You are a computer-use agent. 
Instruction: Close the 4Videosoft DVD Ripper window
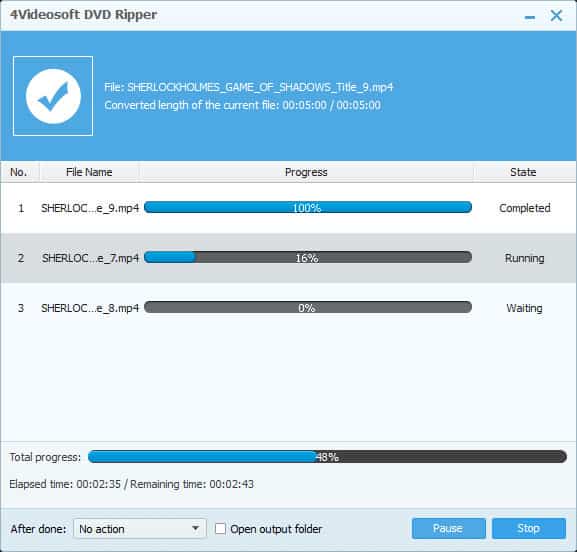click(x=556, y=16)
